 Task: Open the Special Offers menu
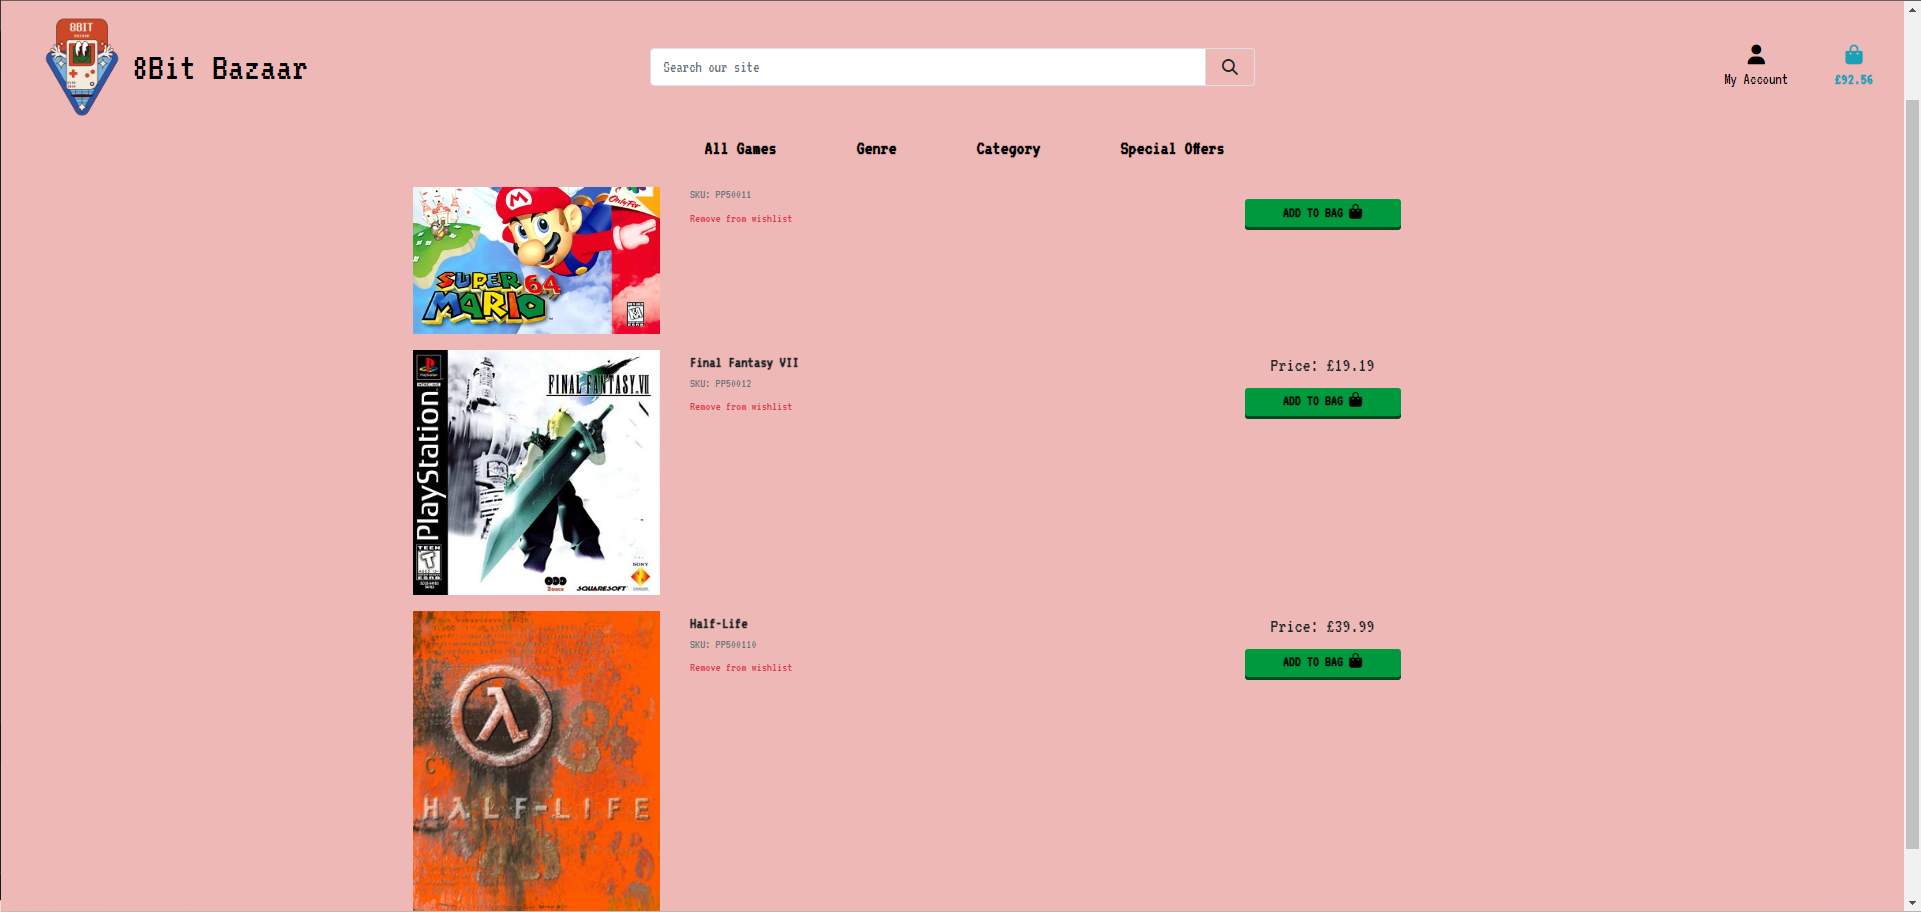coord(1172,149)
